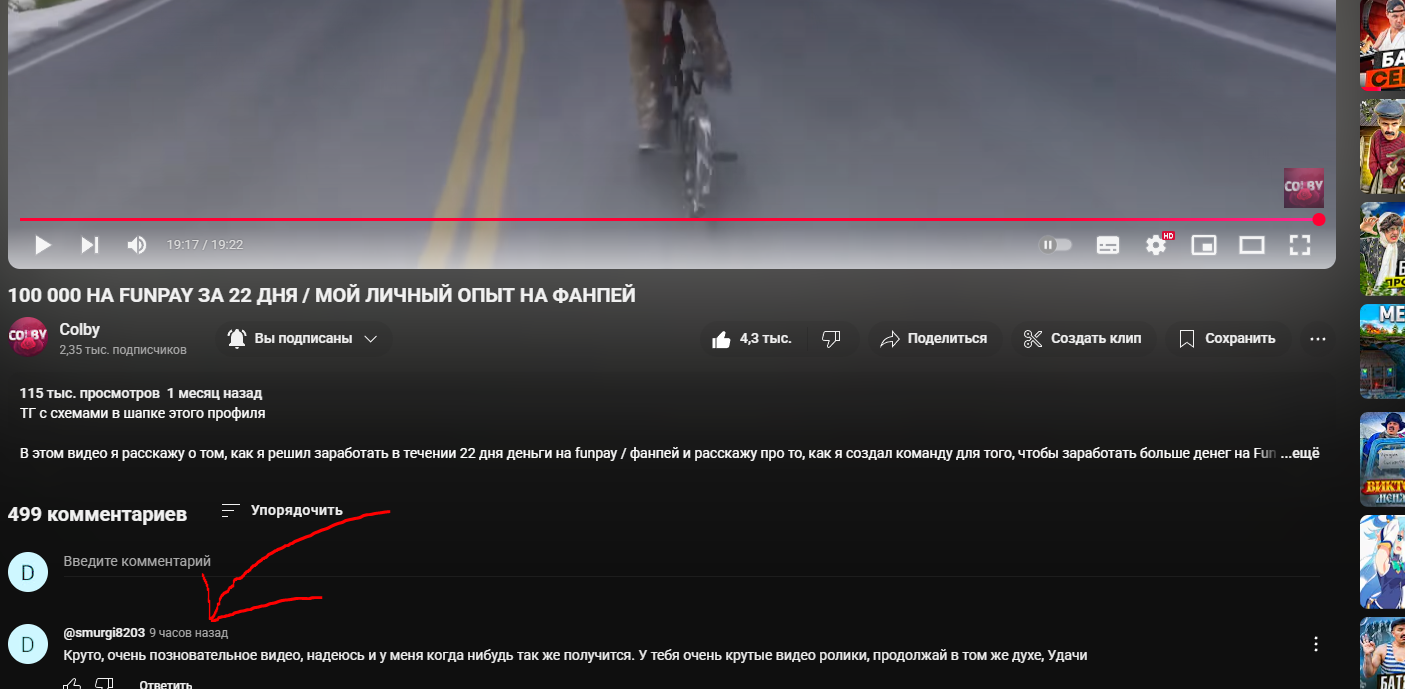
Task: Open the D avatar of @smurgi8203's comment
Action: [x=28, y=644]
